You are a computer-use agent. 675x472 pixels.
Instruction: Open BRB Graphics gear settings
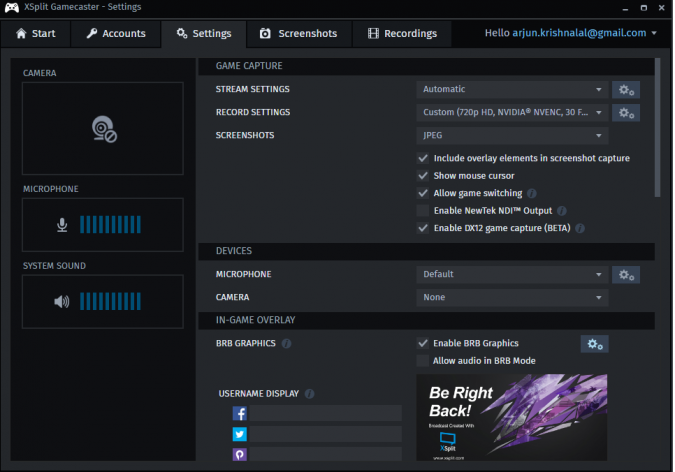[594, 343]
